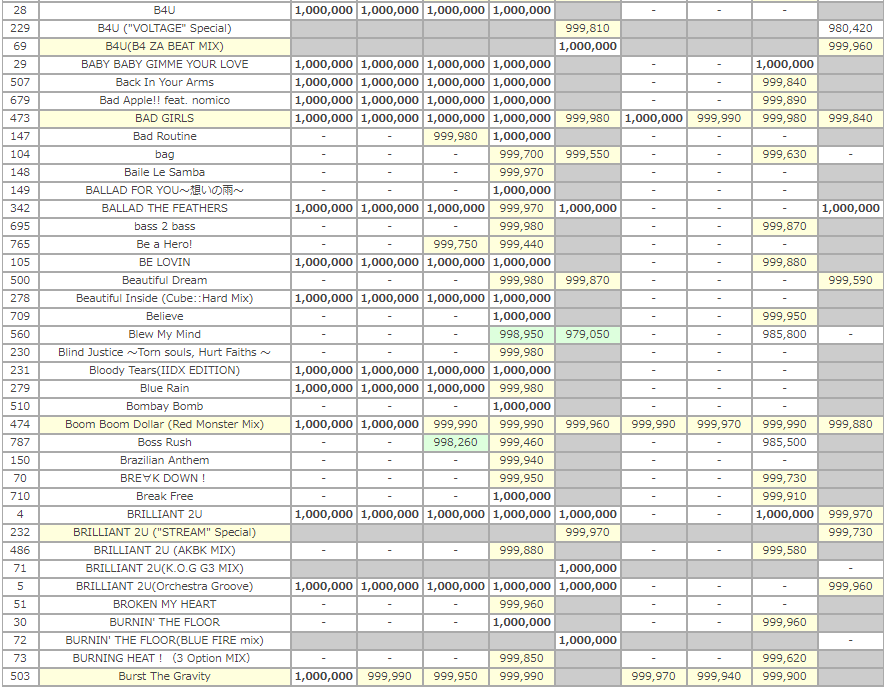Click score 999,870 in bass 2 bass row
Screen dimensions: 884x687
coord(784,227)
